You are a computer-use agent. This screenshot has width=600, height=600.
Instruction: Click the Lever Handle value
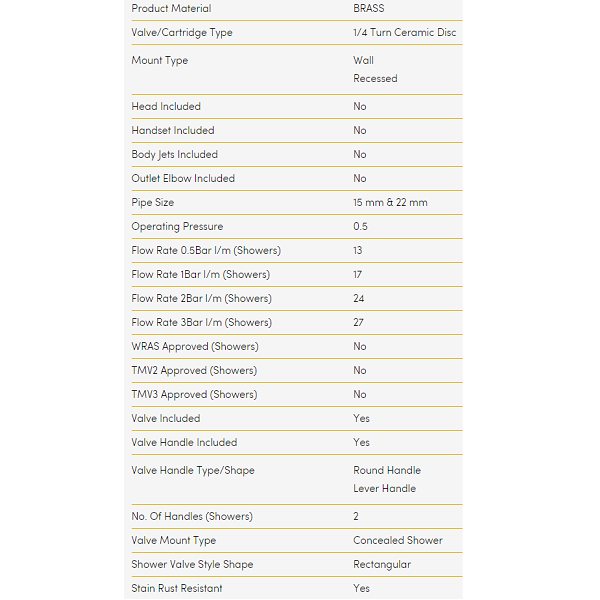384,489
